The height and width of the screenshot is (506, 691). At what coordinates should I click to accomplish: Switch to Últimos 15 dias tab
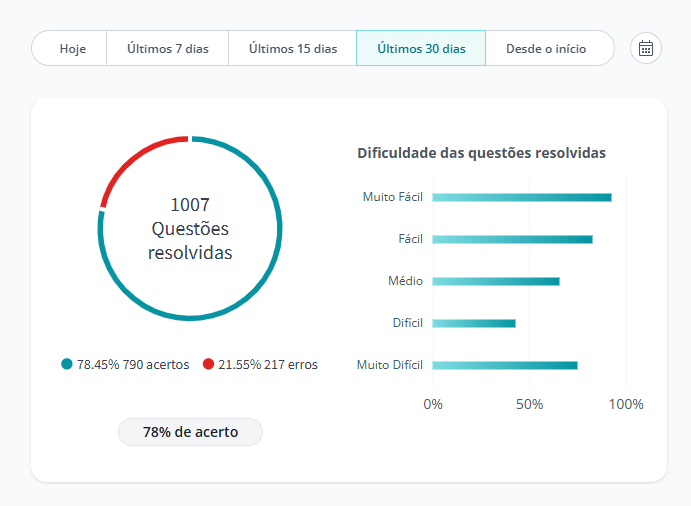pyautogui.click(x=293, y=48)
